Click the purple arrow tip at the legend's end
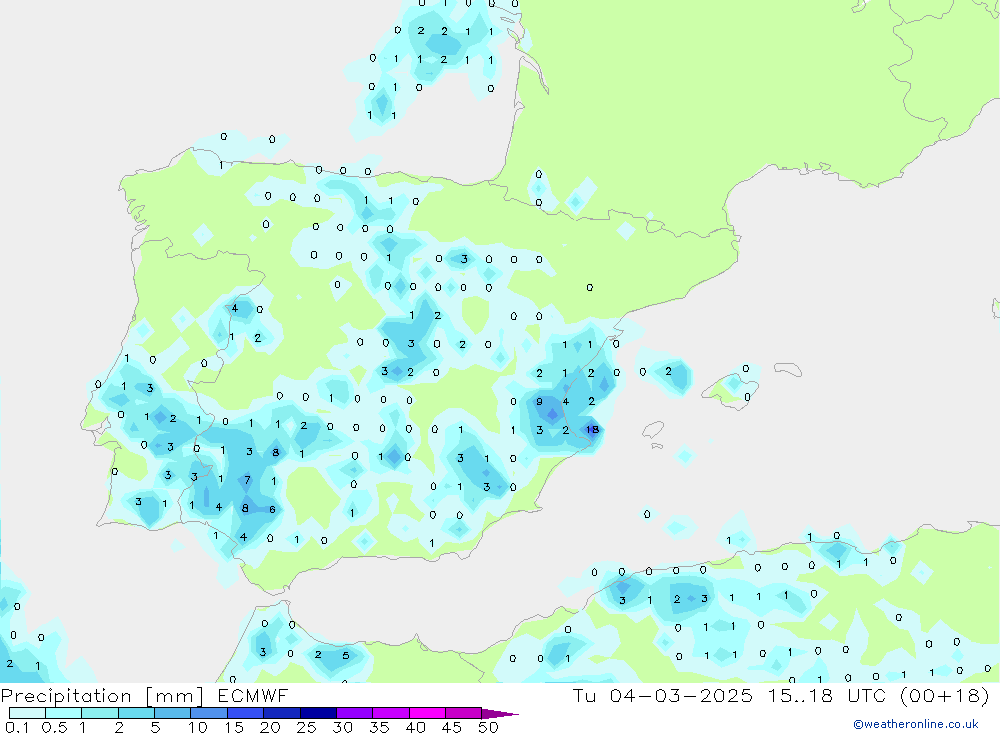 tap(499, 714)
